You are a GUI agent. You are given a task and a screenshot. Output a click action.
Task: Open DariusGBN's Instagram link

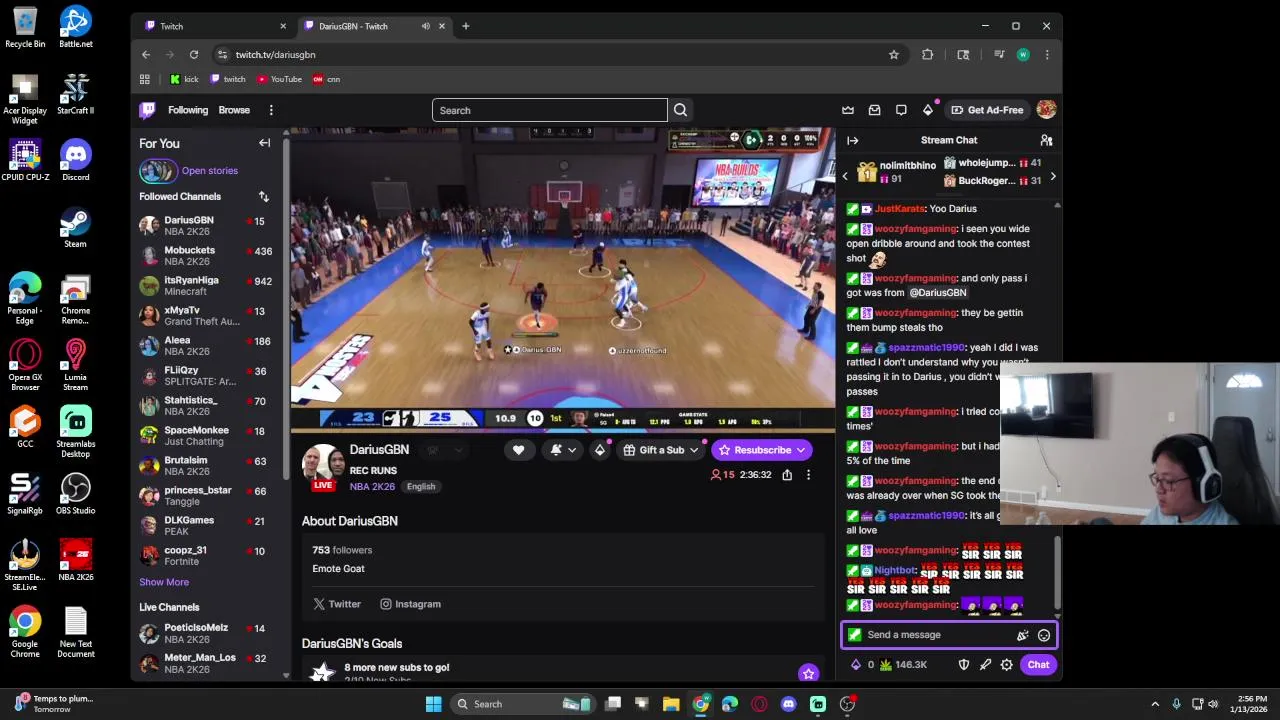click(410, 604)
